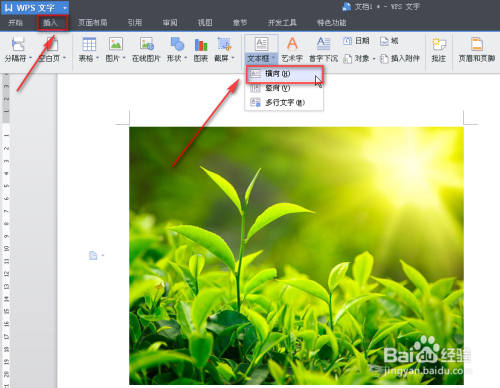Open the 开始 ribbon tab
Screen dimensions: 500x388
(16, 23)
